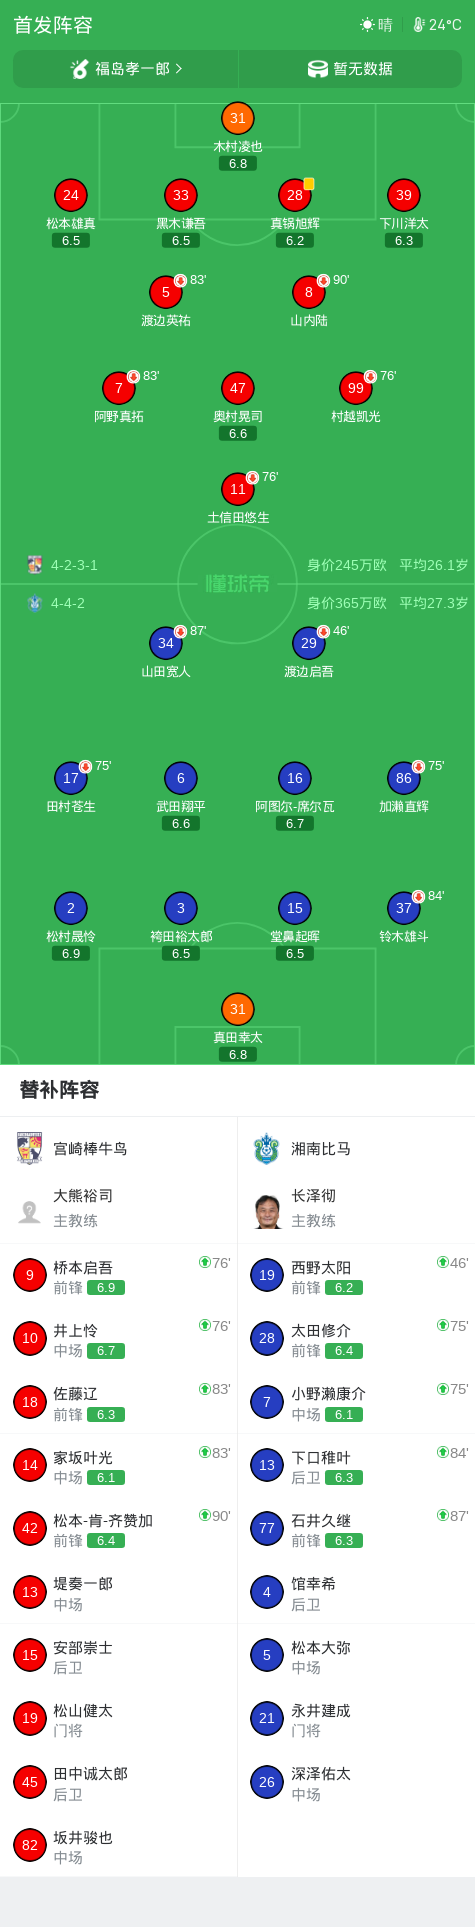Open 湘南比马 team crest in substitutes

[267, 1148]
